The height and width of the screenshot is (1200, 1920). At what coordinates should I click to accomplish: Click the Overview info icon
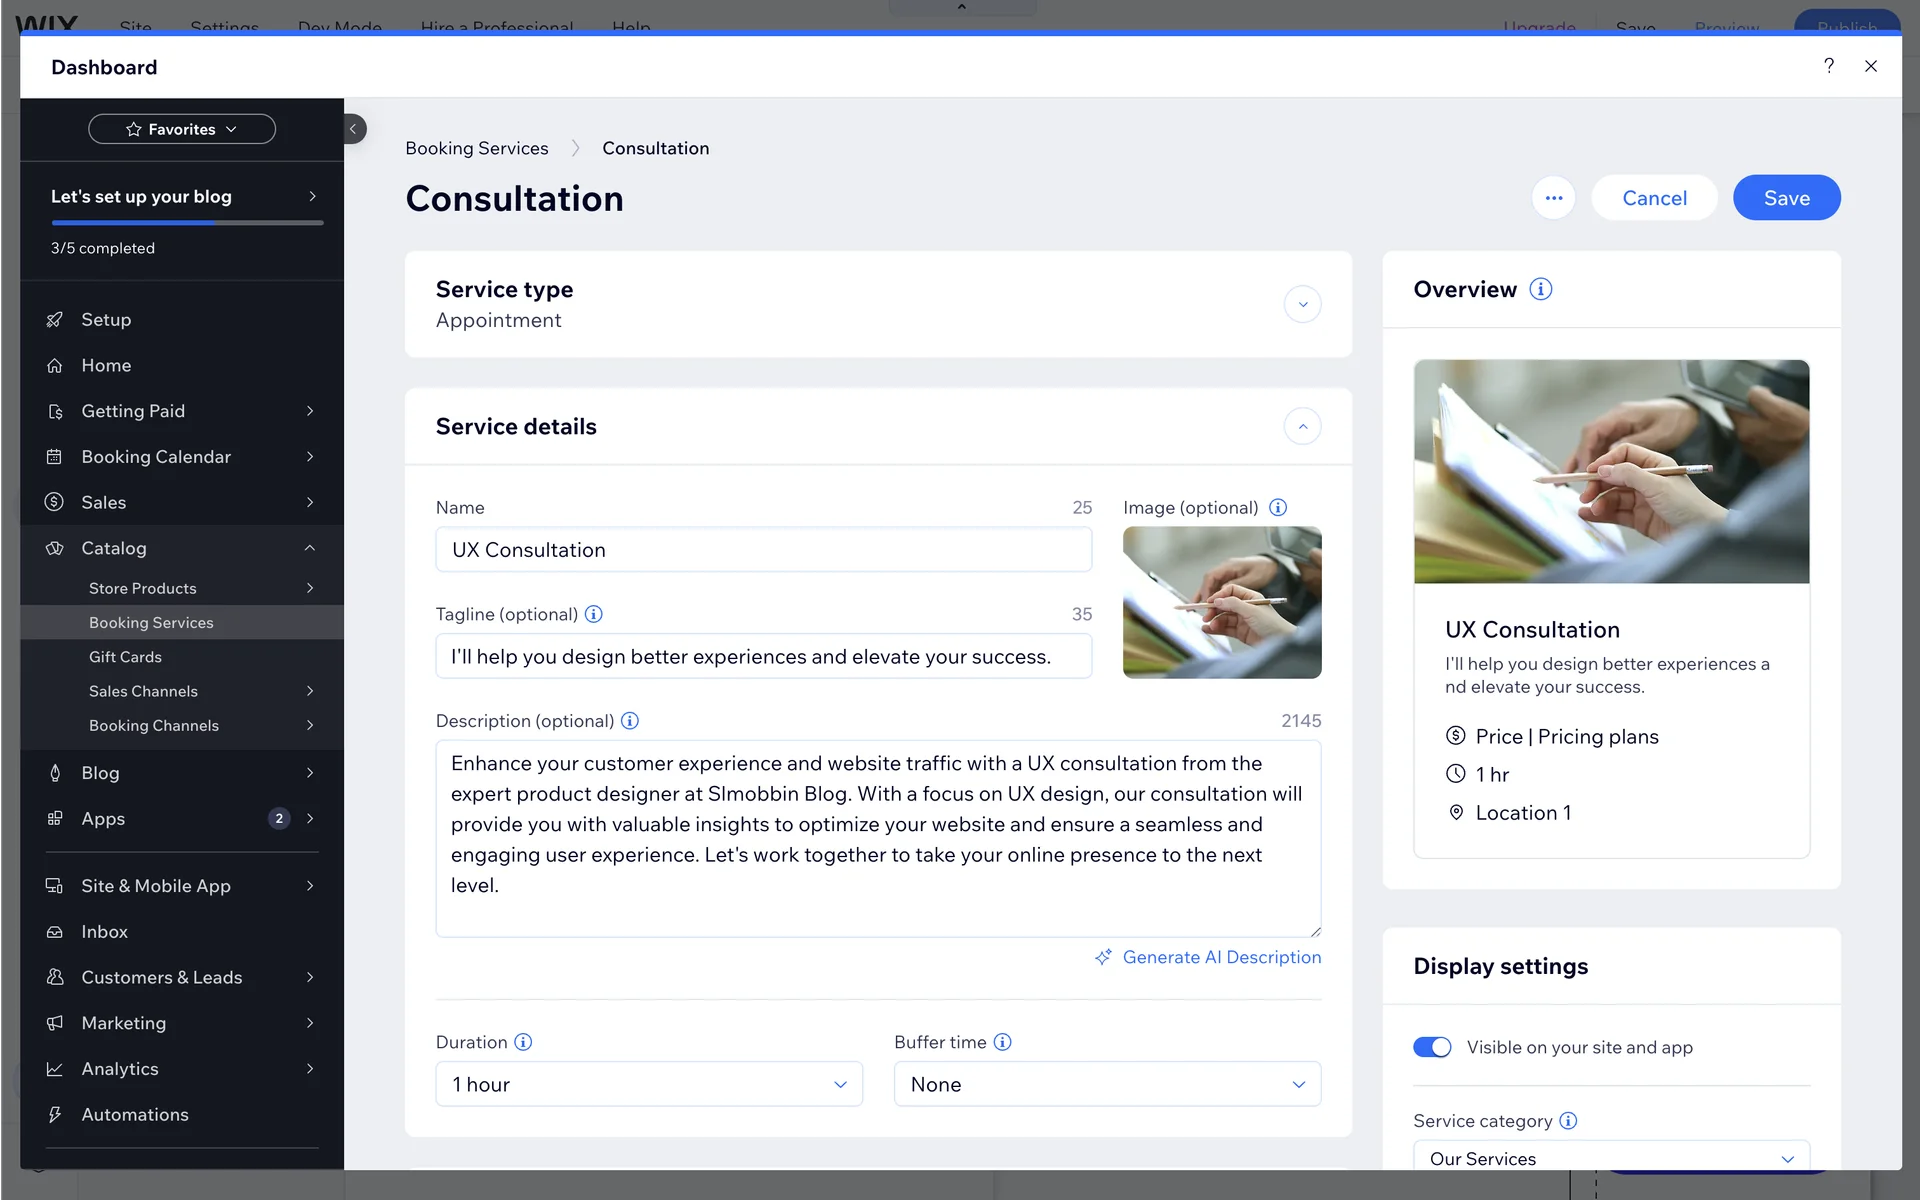click(1540, 289)
